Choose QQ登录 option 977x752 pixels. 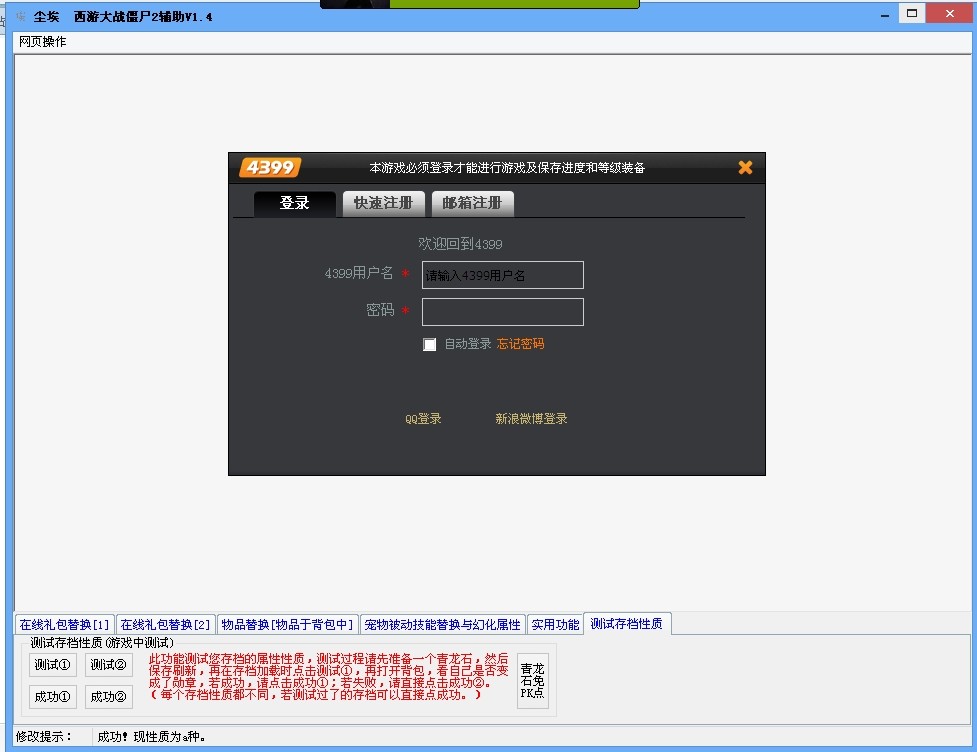coord(423,419)
